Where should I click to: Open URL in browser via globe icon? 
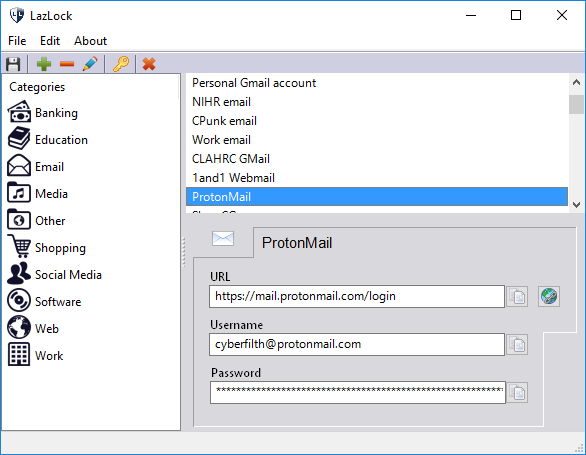pyautogui.click(x=549, y=296)
